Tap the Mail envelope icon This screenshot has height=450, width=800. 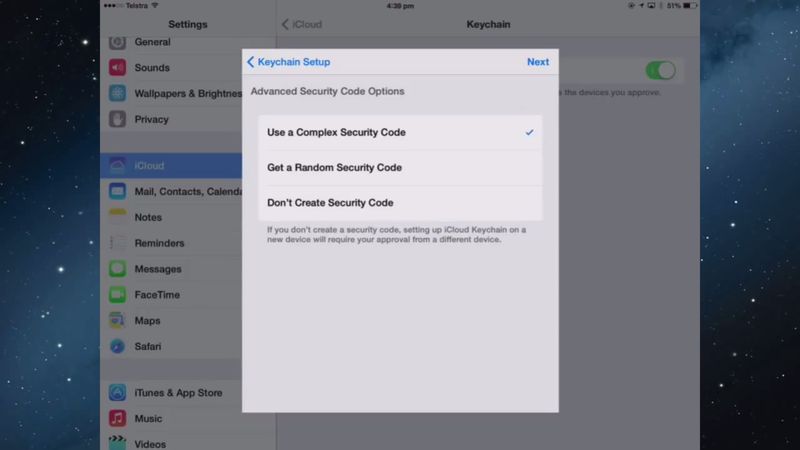click(x=117, y=191)
